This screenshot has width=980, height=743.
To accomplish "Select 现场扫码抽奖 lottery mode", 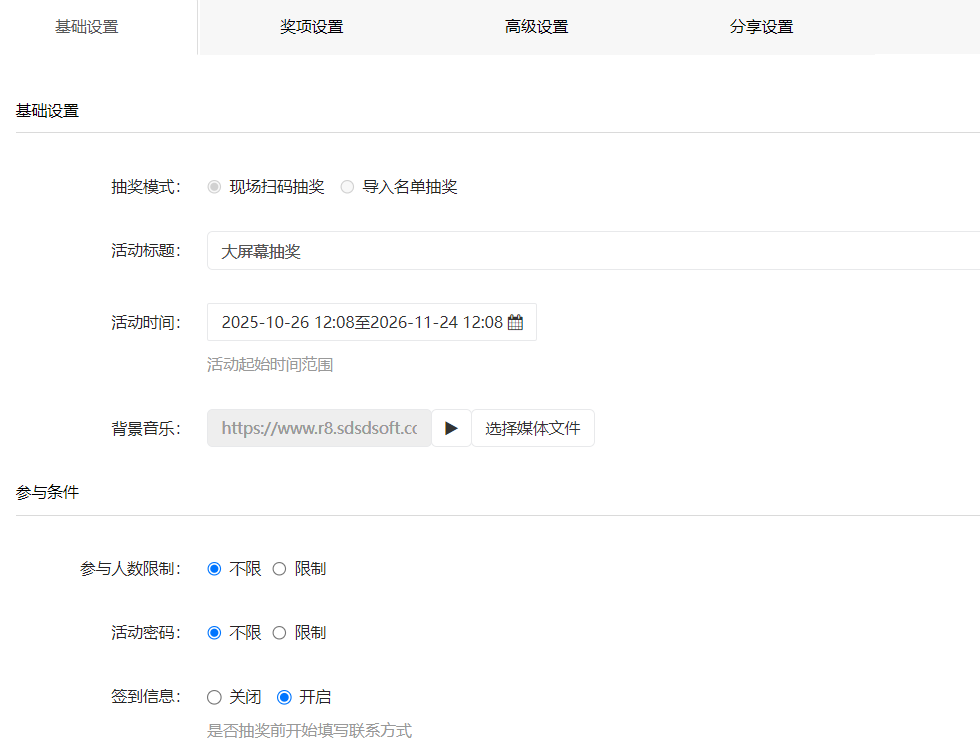I will (x=214, y=187).
